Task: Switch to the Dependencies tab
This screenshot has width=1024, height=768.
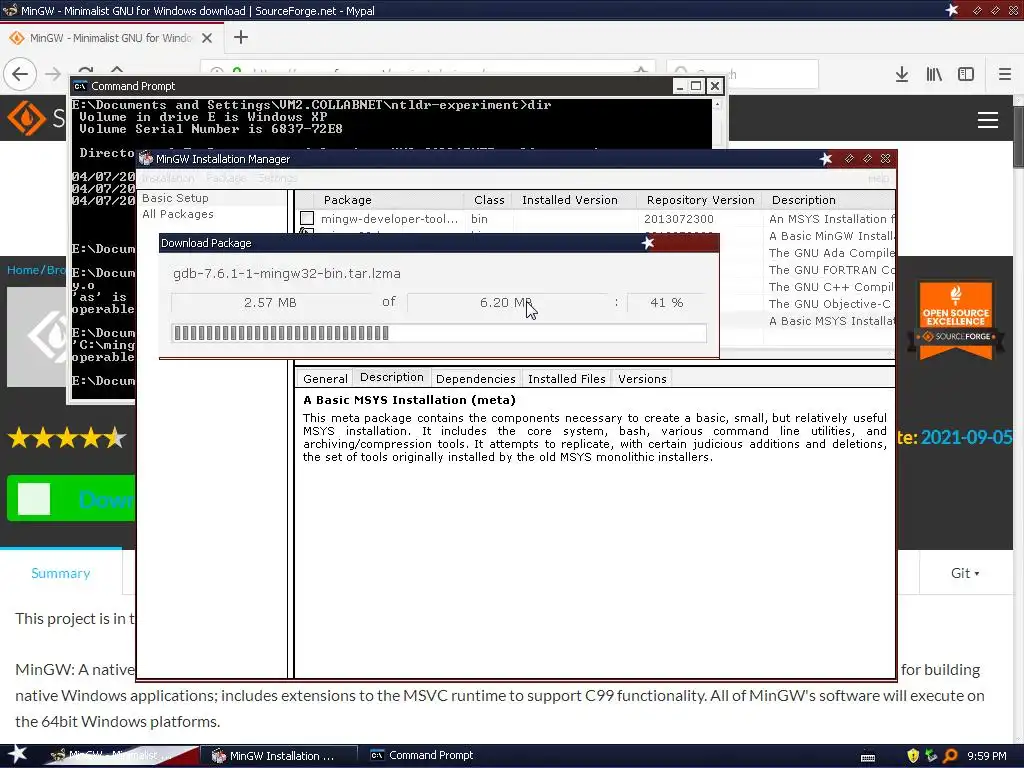Action: [475, 379]
